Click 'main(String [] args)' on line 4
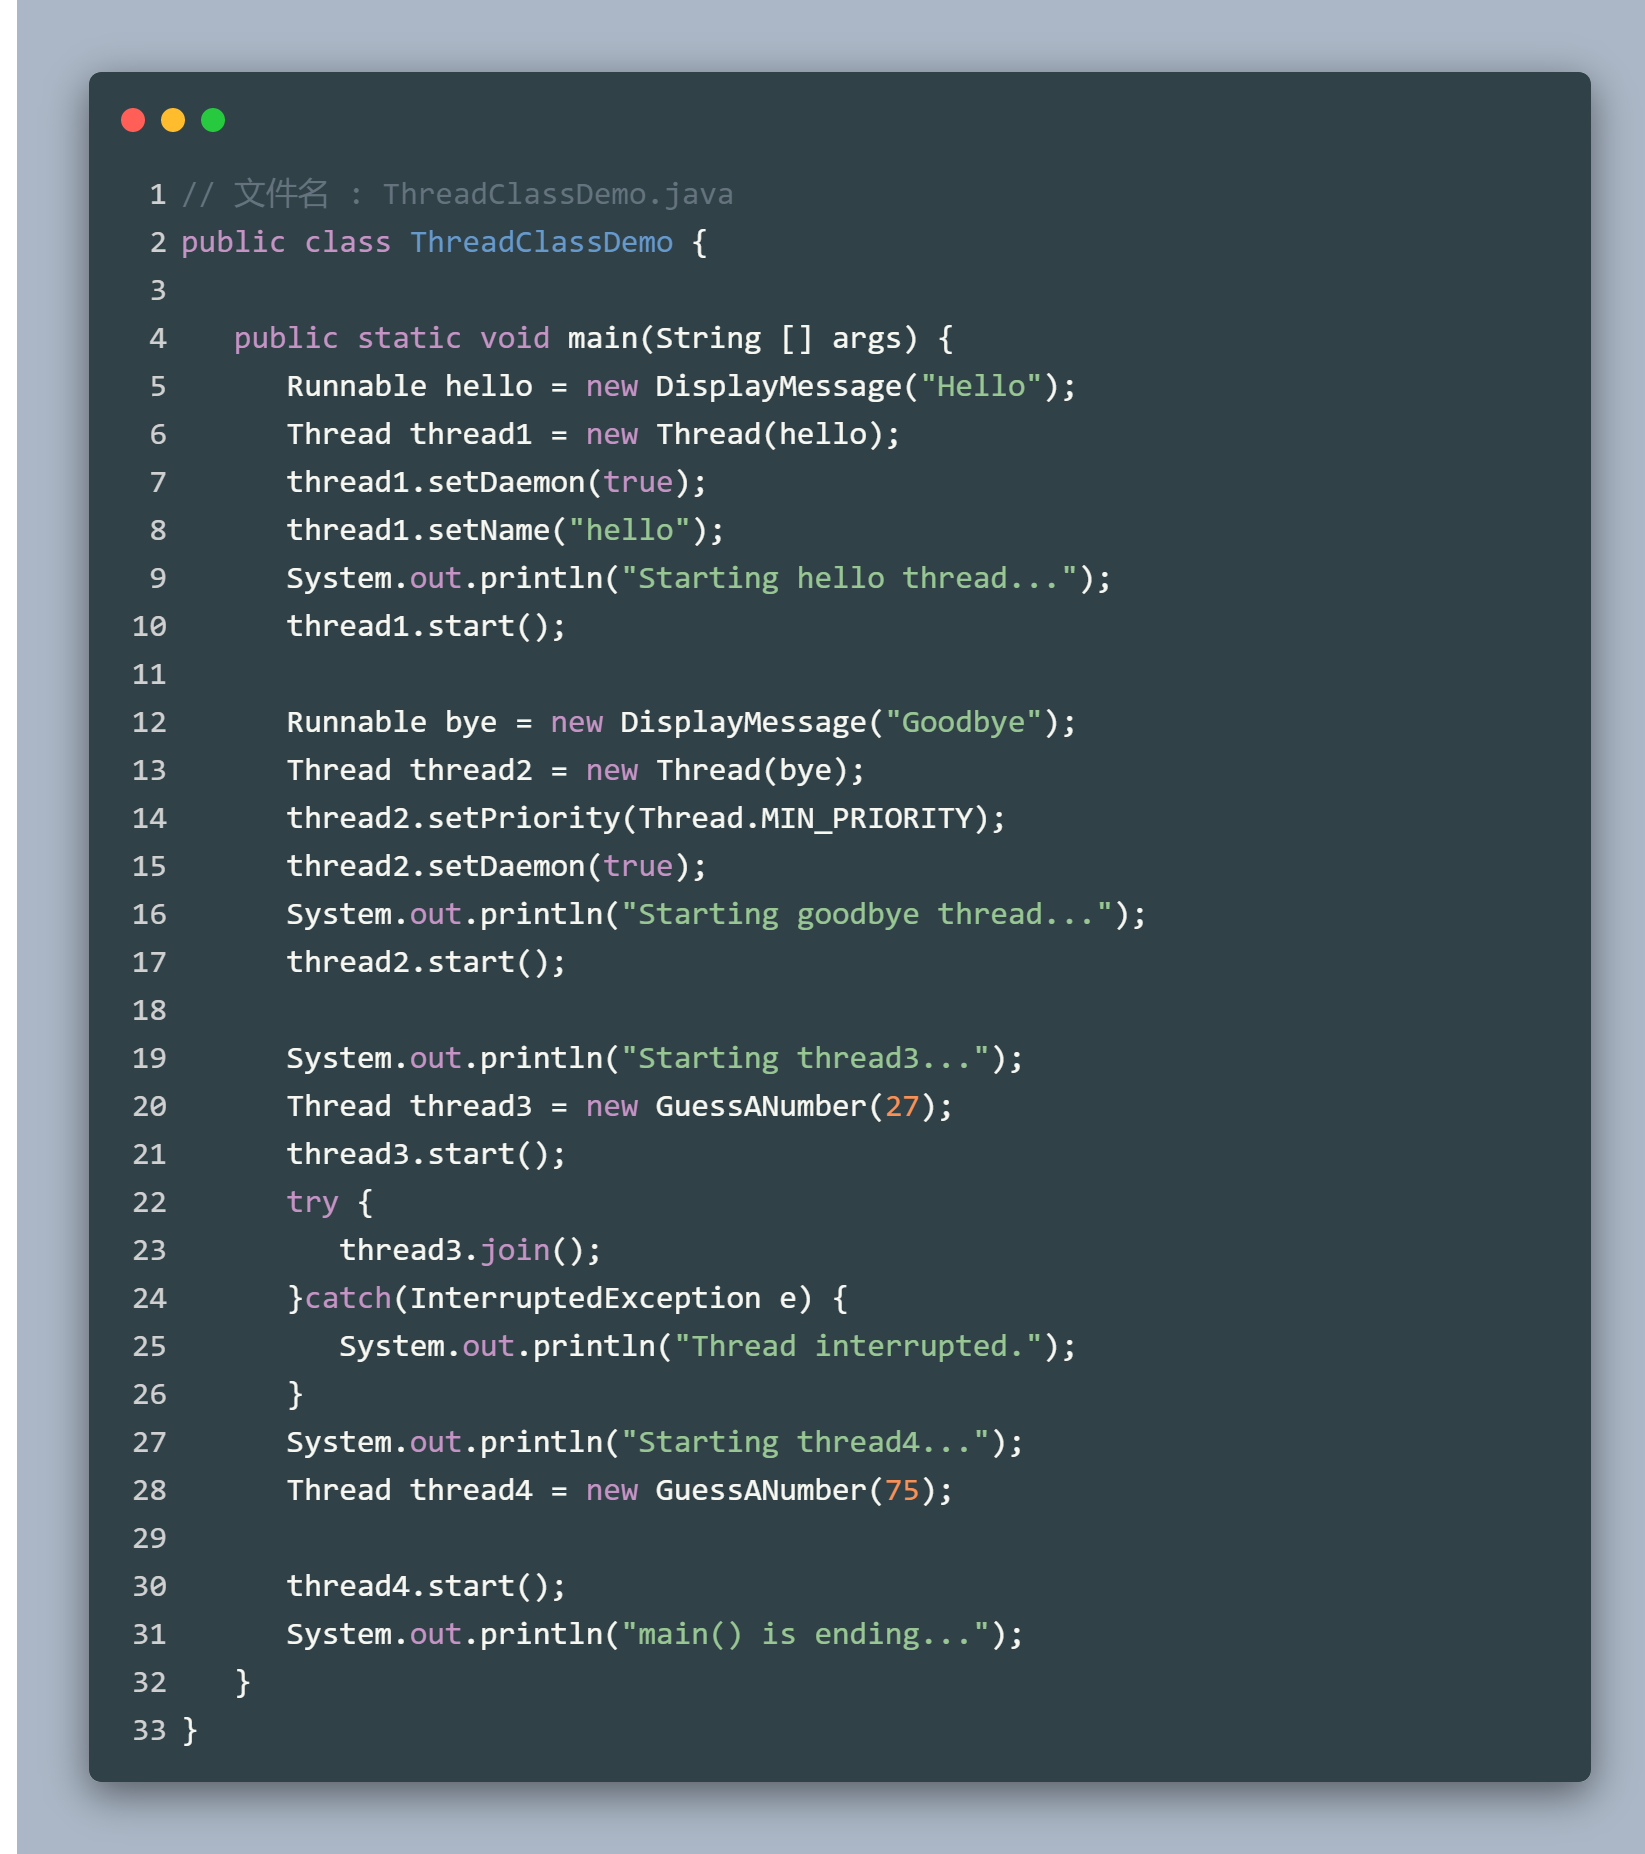 (742, 338)
